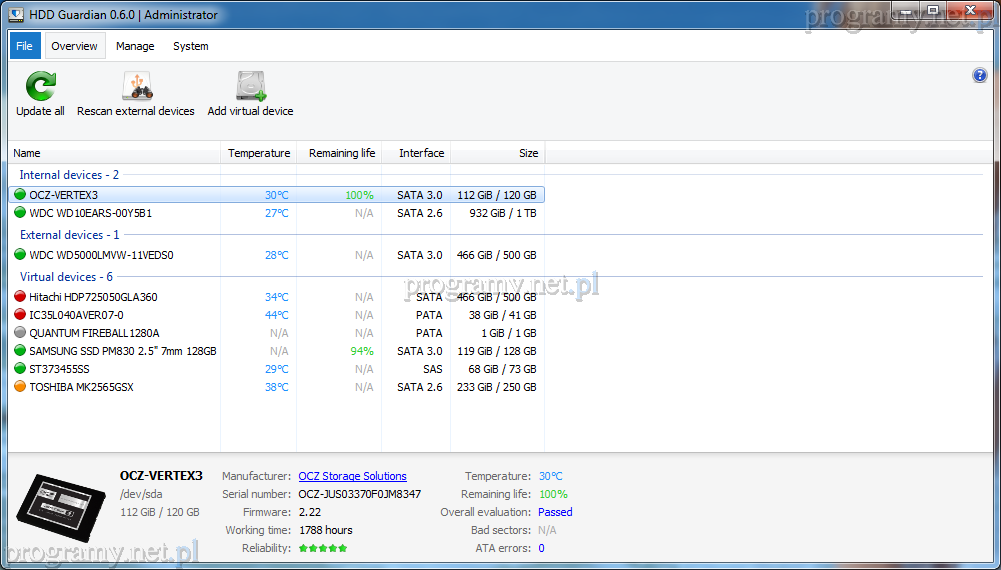Select the SAMSUNG SSD PM830 drive row
The height and width of the screenshot is (570, 1001).
(x=122, y=351)
